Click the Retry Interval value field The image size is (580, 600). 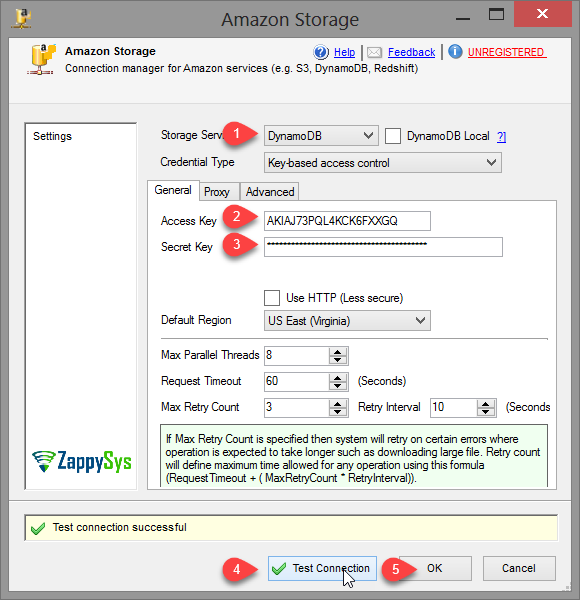(x=453, y=408)
